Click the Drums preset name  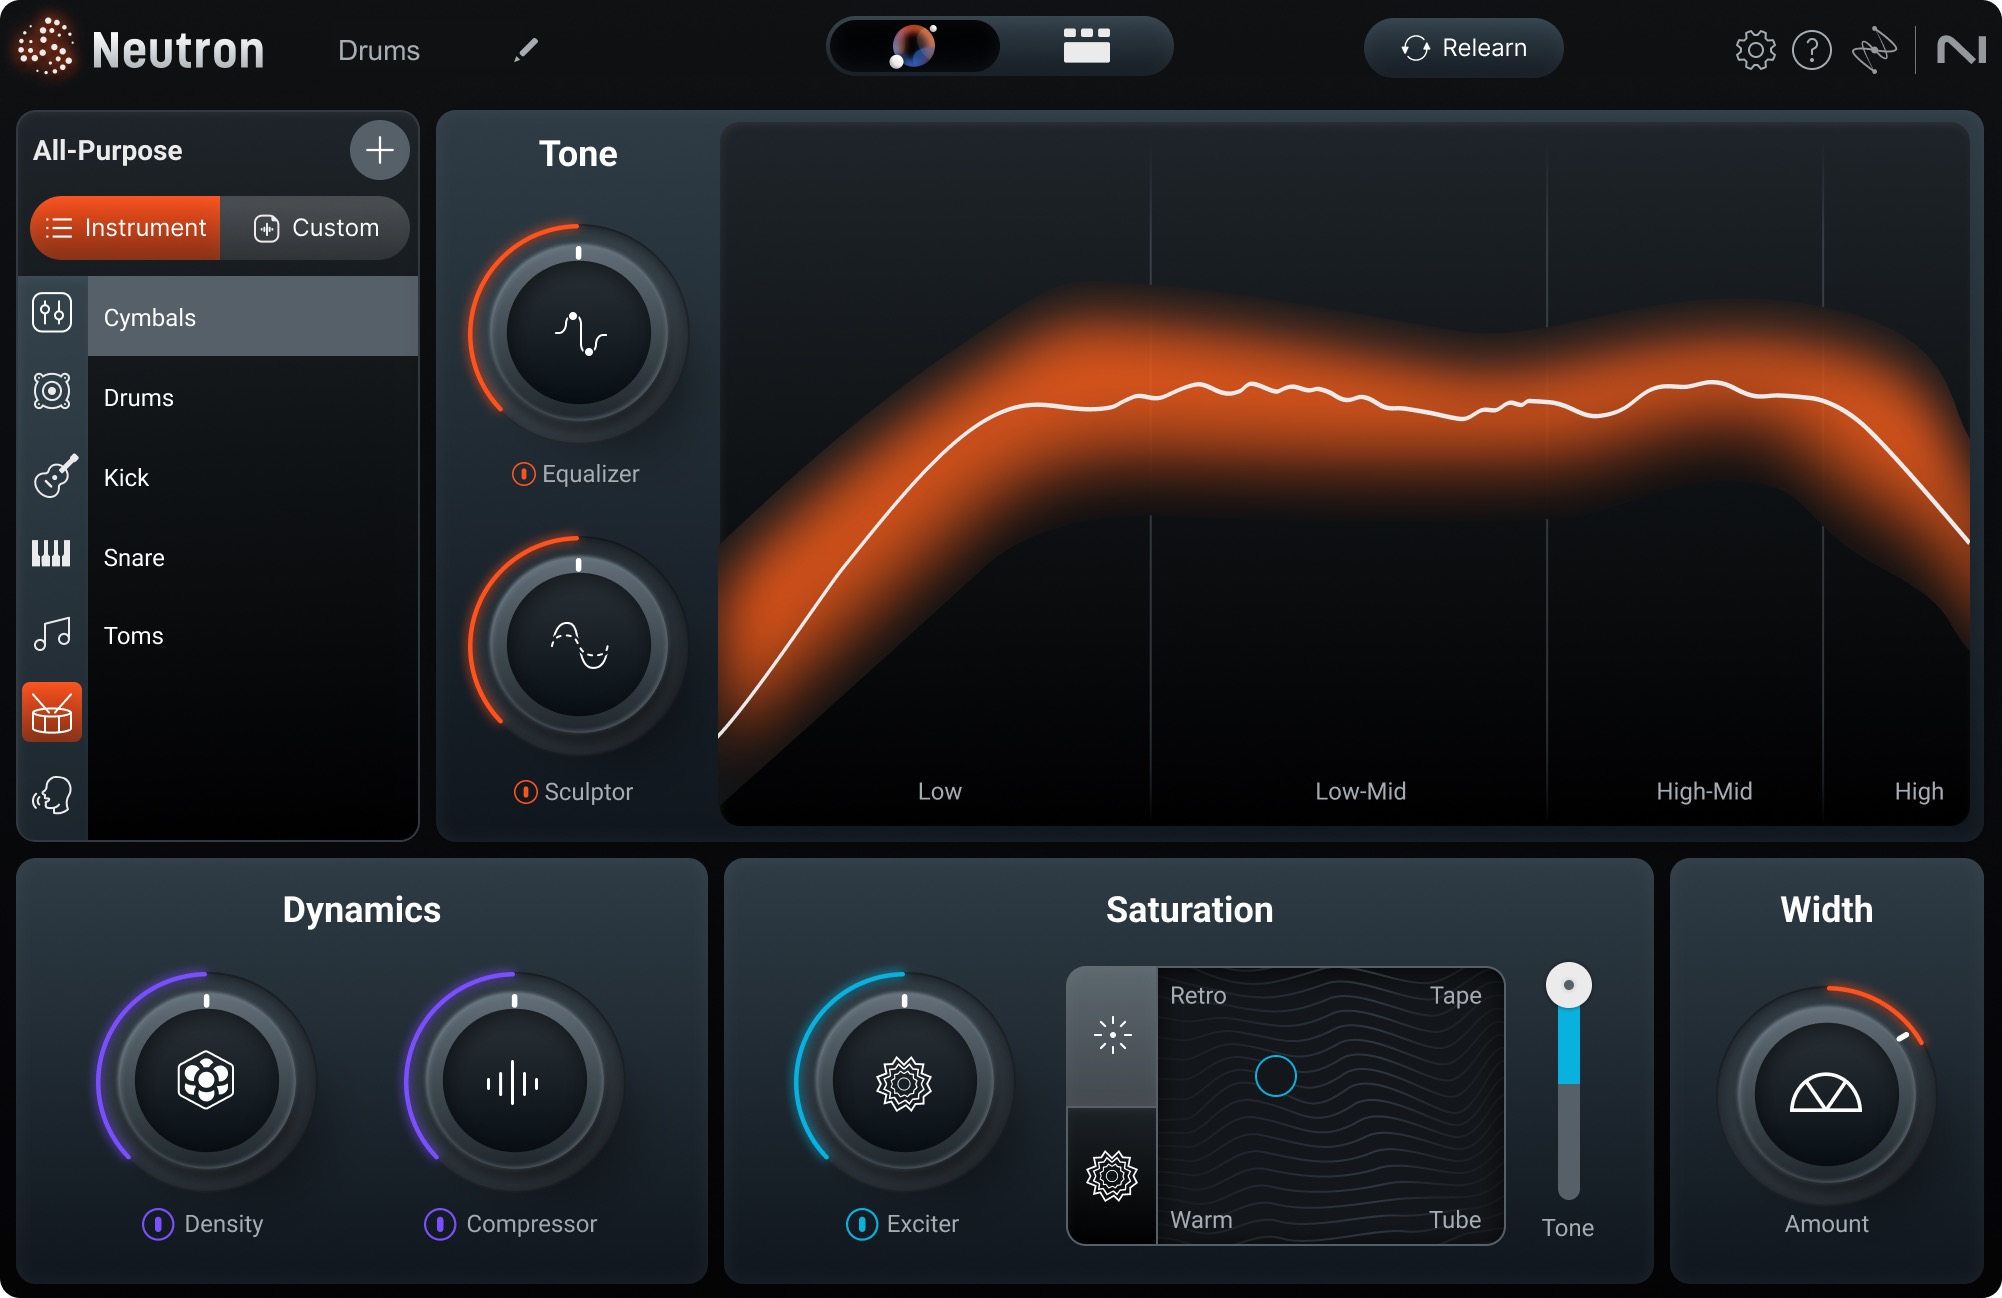(x=379, y=50)
